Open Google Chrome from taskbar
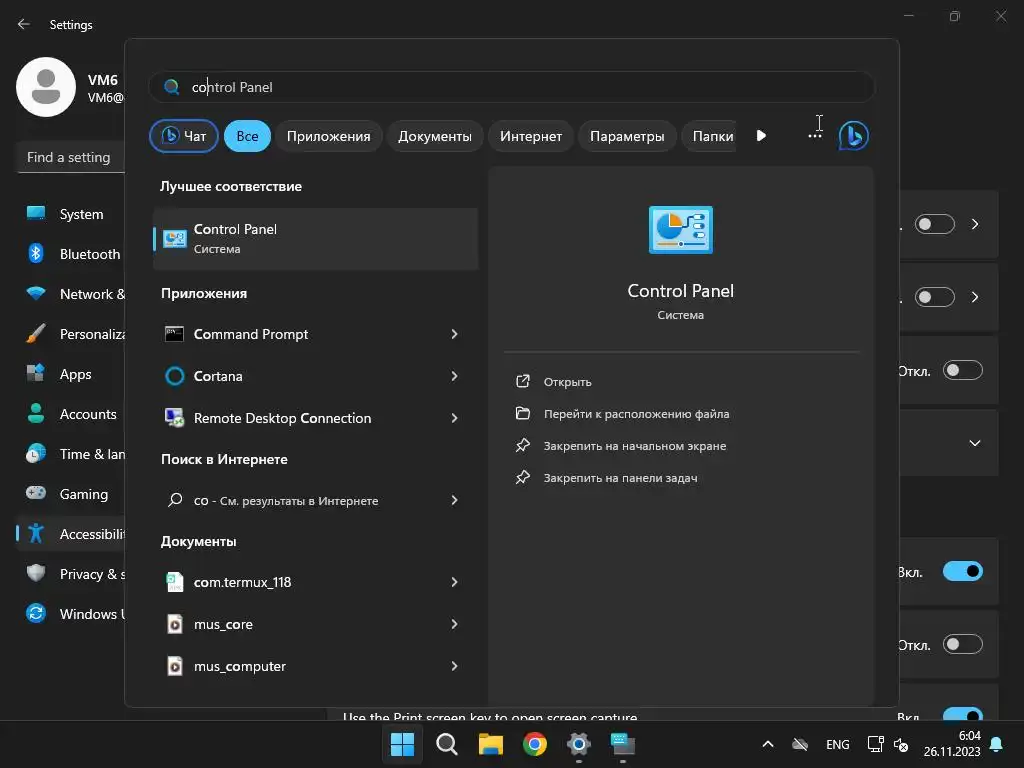Image resolution: width=1024 pixels, height=768 pixels. 534,744
